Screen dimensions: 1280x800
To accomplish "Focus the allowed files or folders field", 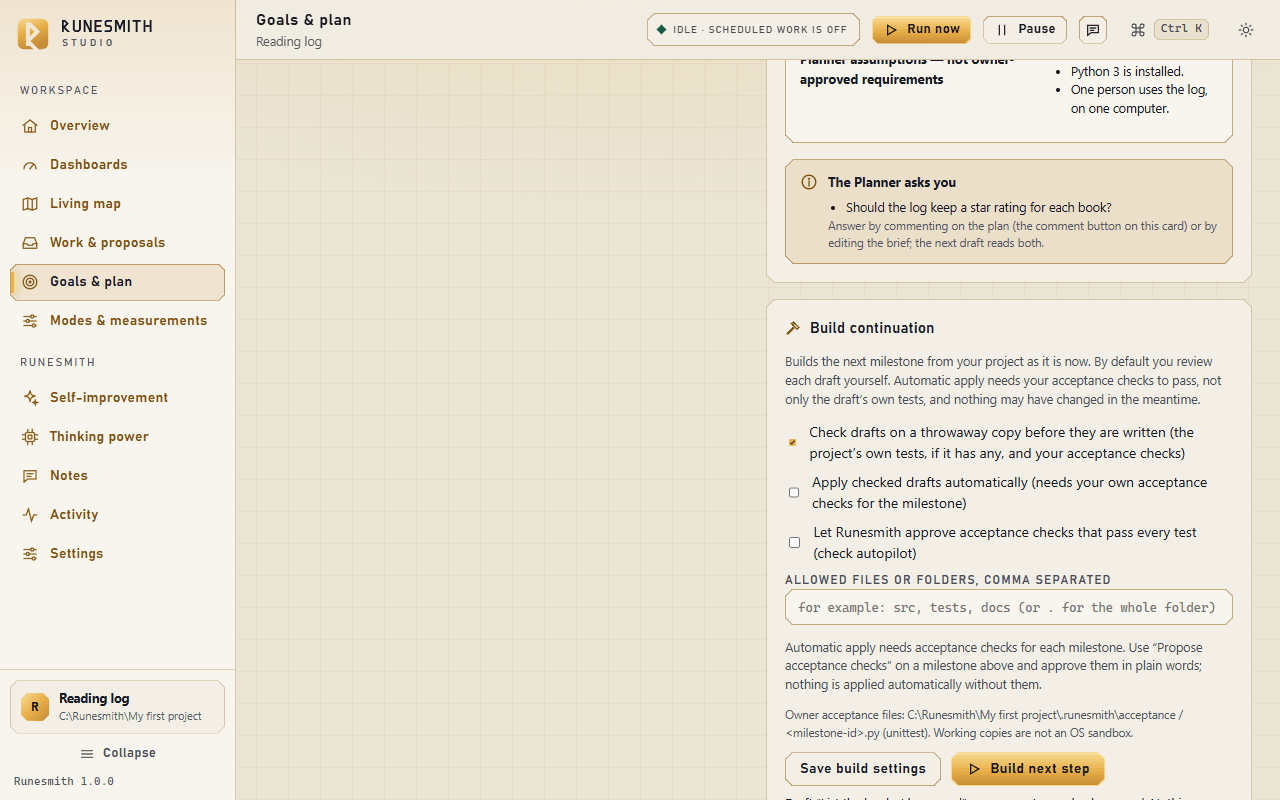I will 1008,607.
